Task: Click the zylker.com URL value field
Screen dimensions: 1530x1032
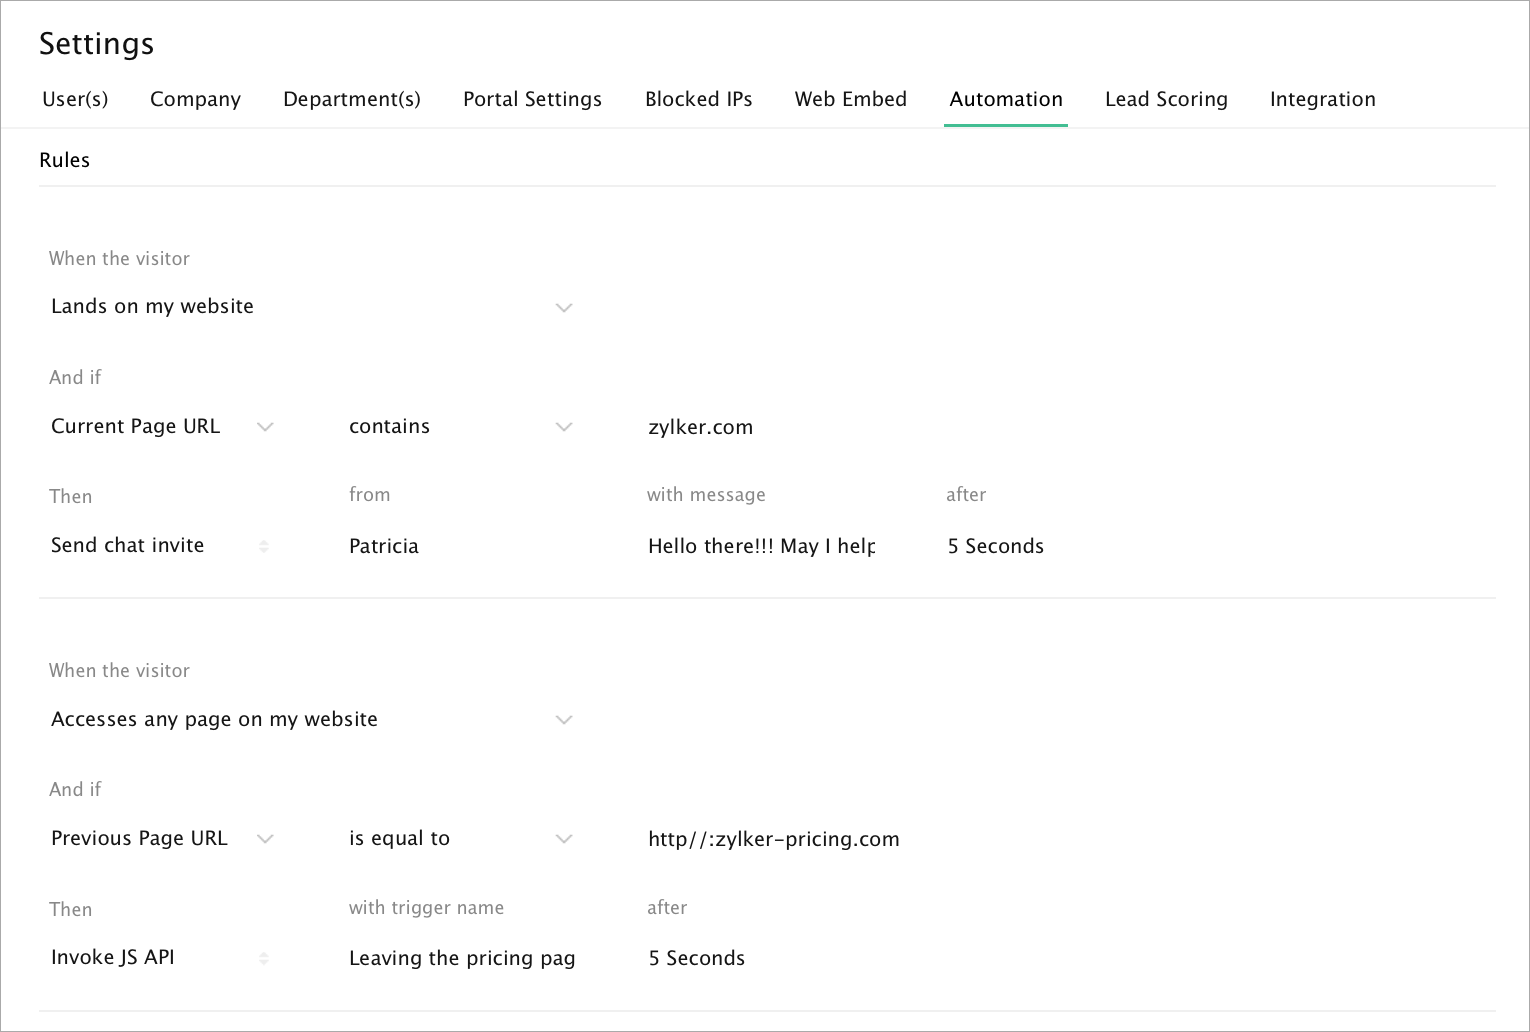Action: (x=700, y=427)
